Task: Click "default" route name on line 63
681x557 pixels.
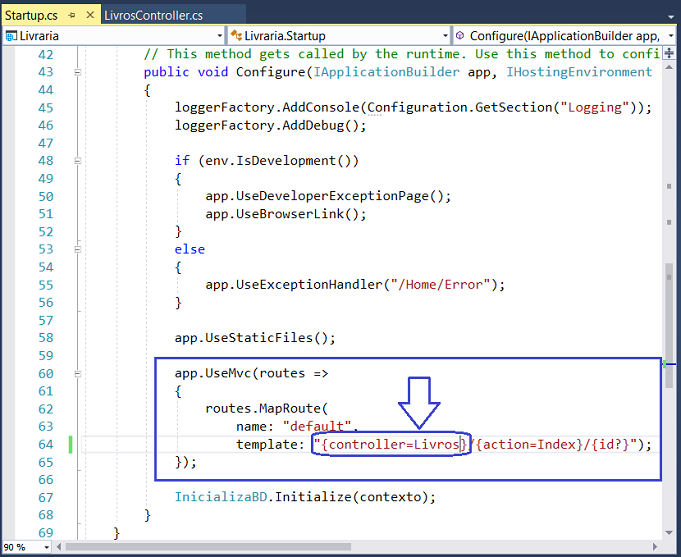Action: click(x=317, y=426)
